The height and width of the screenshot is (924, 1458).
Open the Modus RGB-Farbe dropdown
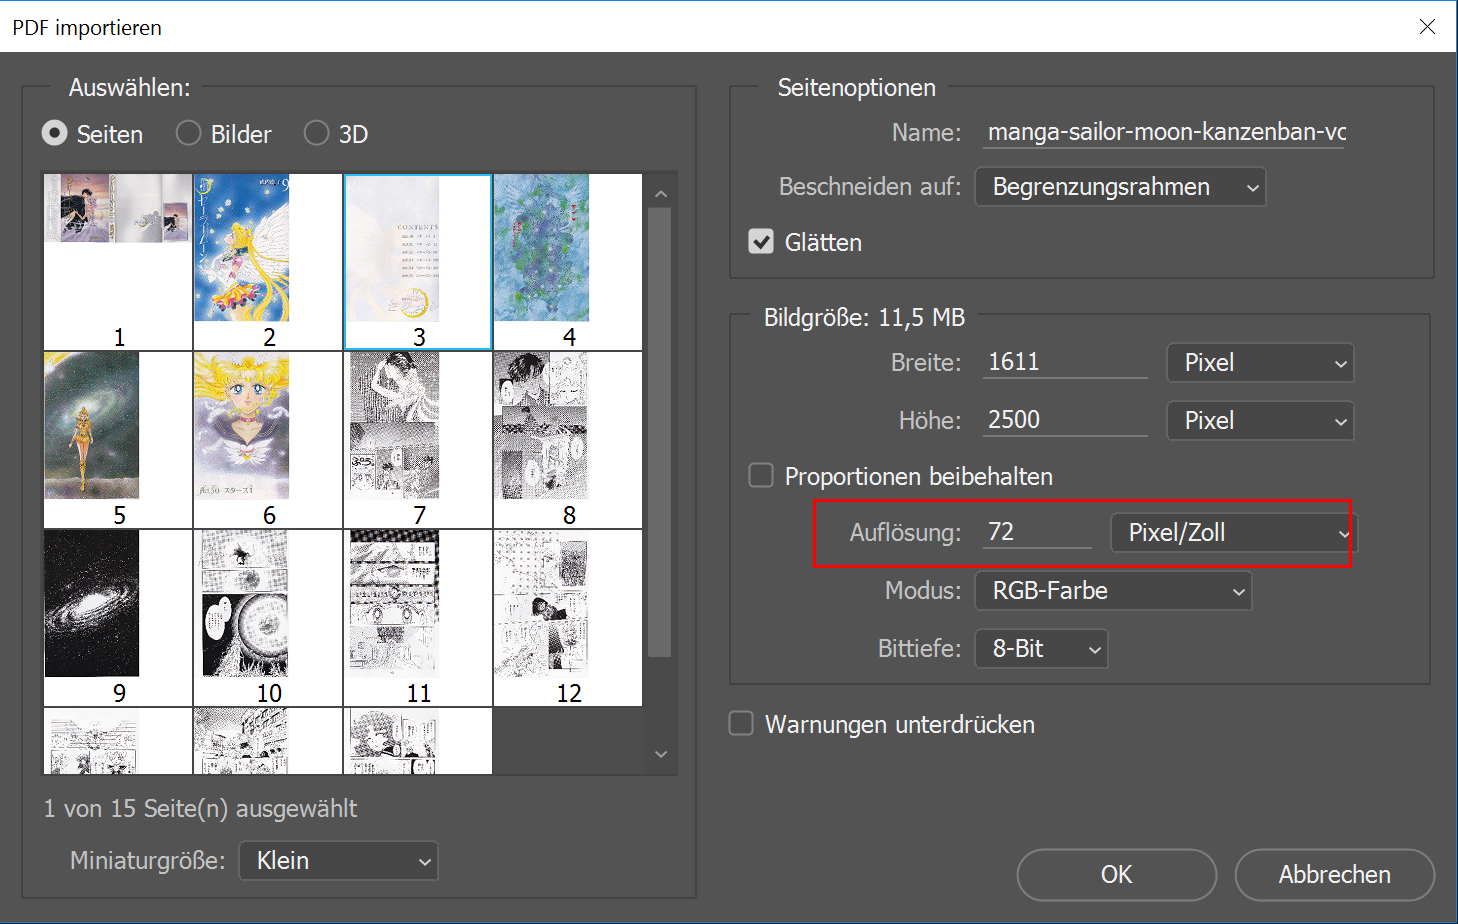[1113, 591]
